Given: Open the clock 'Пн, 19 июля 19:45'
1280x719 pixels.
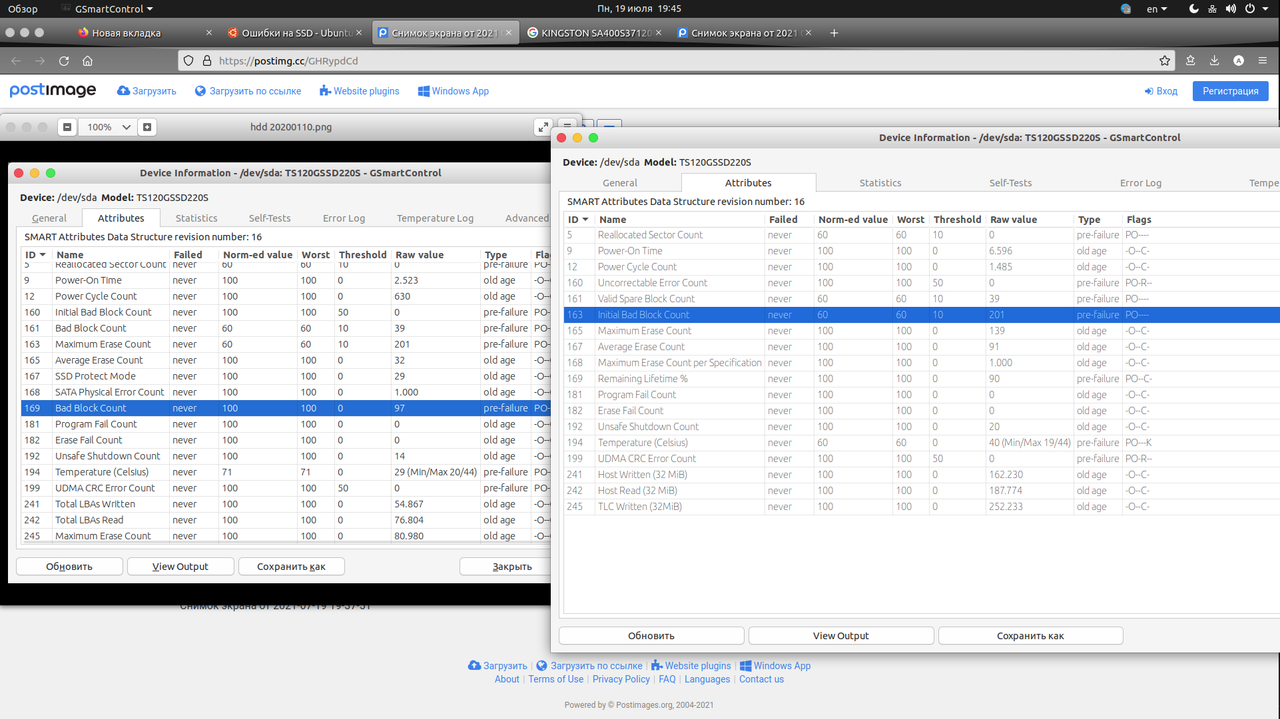Looking at the screenshot, I should pyautogui.click(x=639, y=8).
